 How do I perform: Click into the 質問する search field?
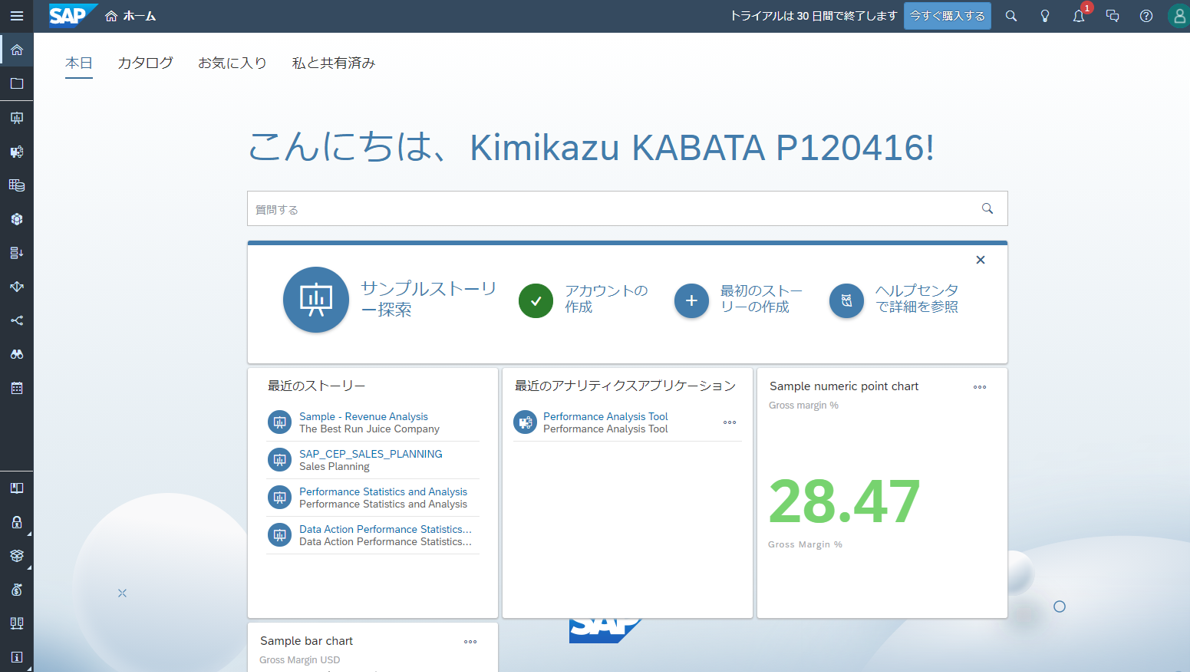point(627,209)
